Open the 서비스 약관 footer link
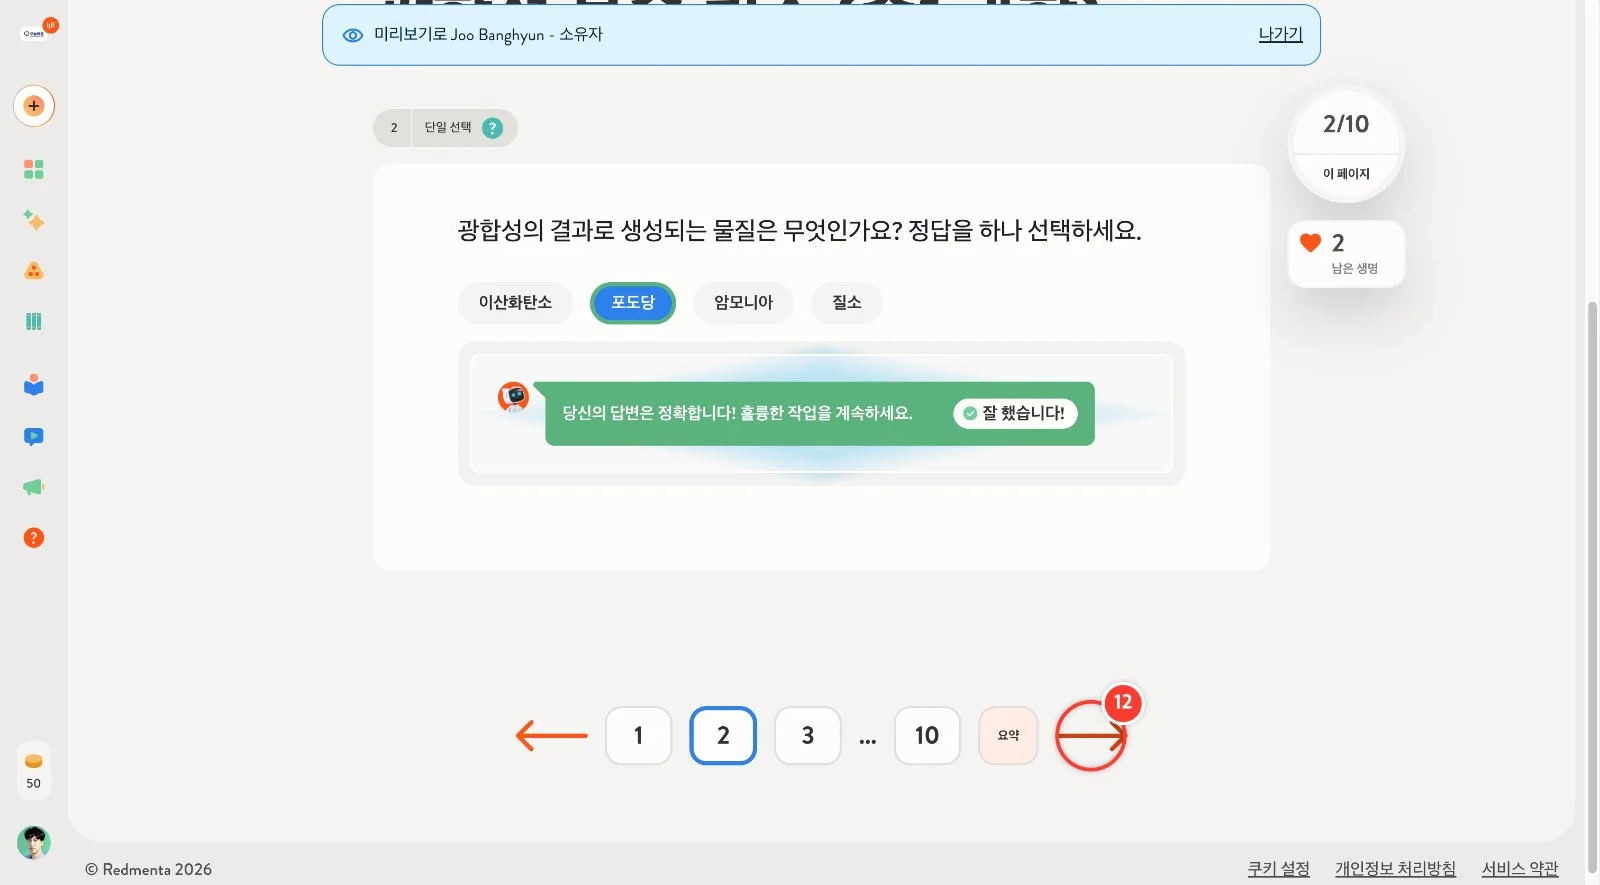1600x885 pixels. tap(1520, 869)
